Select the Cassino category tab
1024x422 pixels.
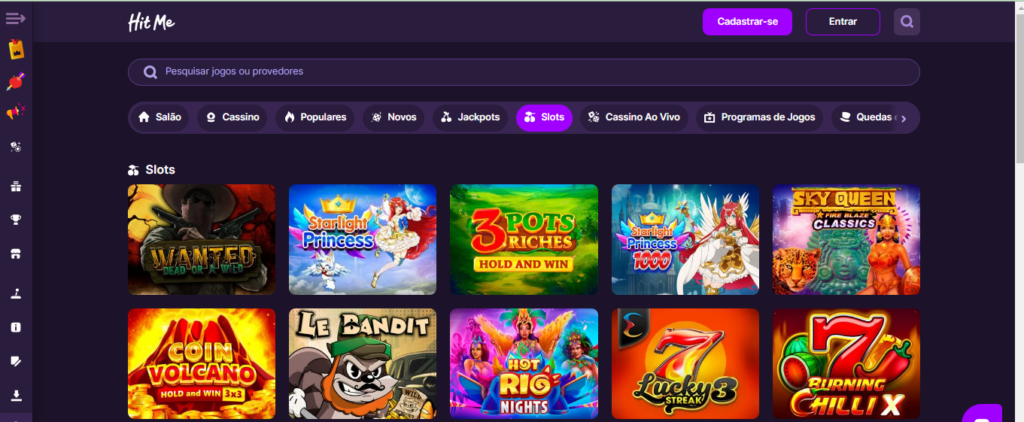[232, 118]
